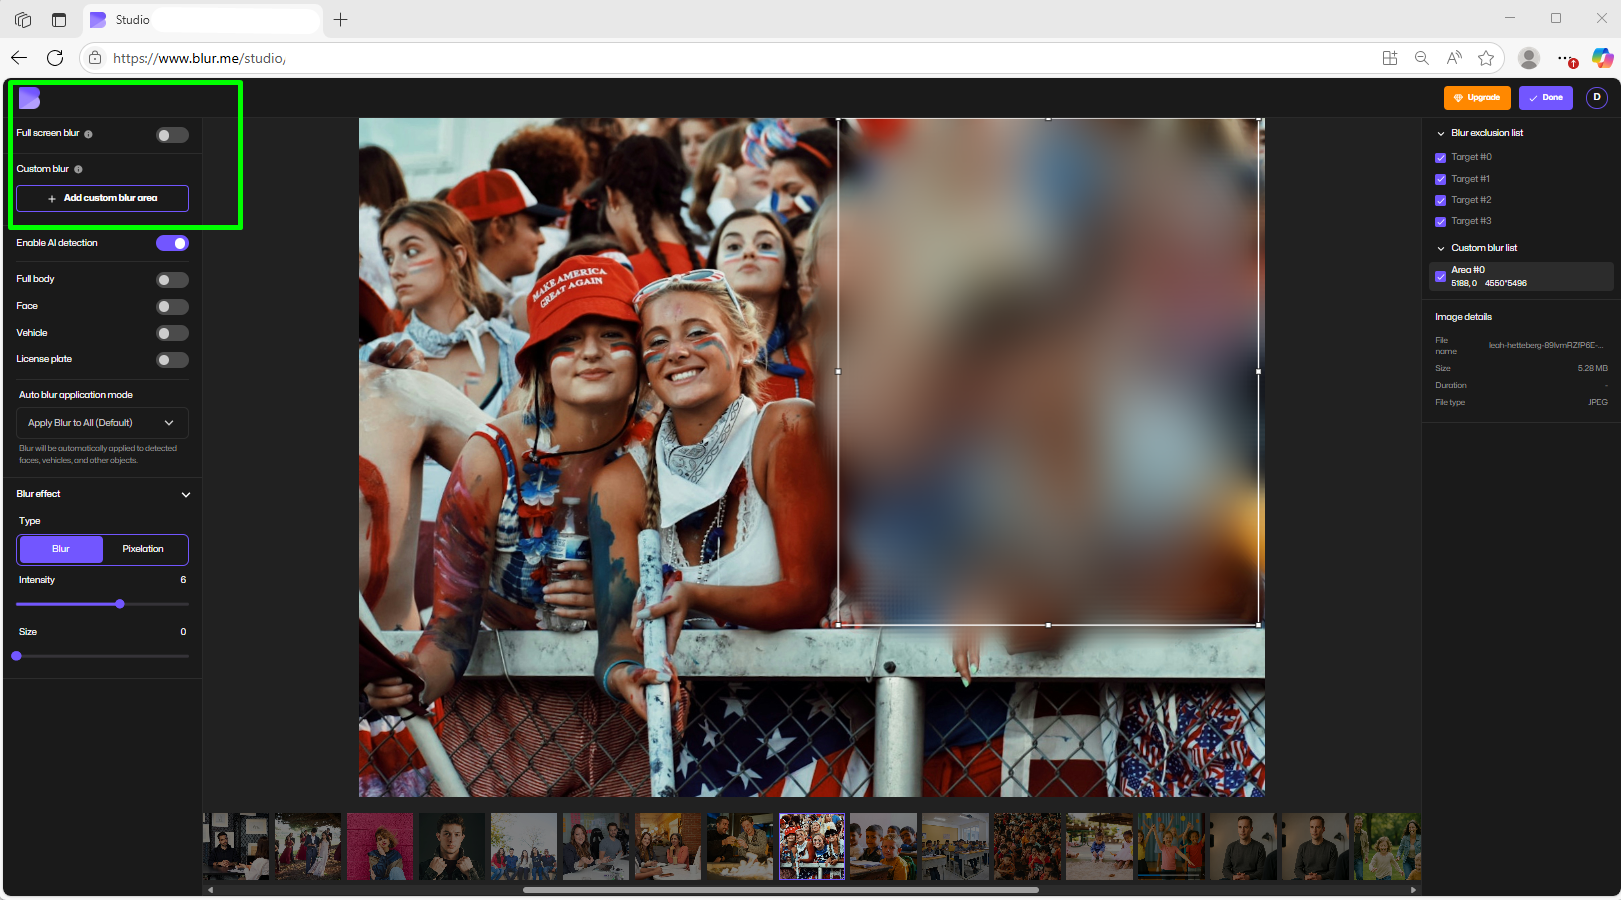Disable the Enable AI detection toggle
The height and width of the screenshot is (900, 1621).
pos(172,243)
